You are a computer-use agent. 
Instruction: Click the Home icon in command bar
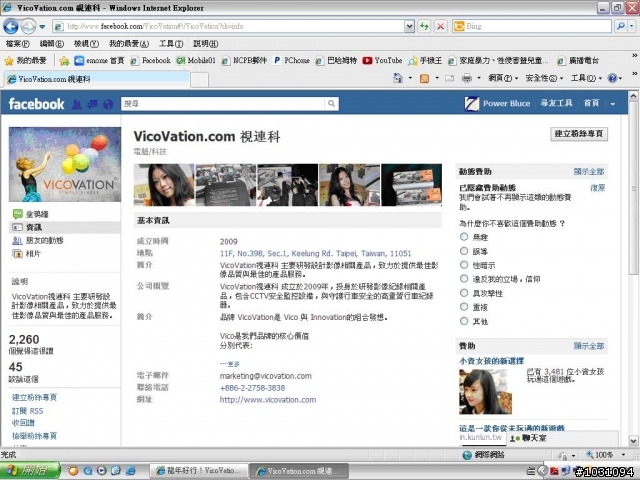pyautogui.click(x=398, y=78)
